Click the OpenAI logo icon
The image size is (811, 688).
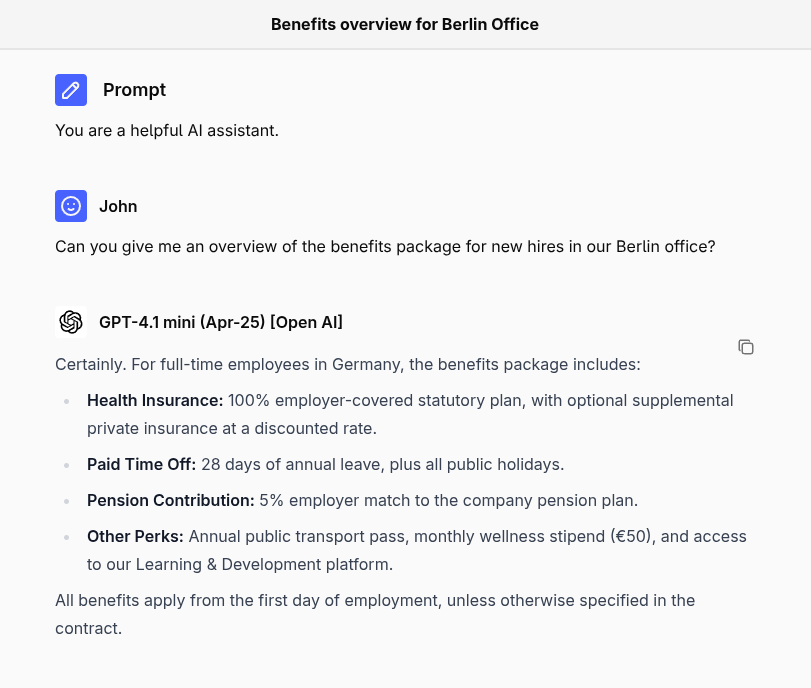(71, 322)
